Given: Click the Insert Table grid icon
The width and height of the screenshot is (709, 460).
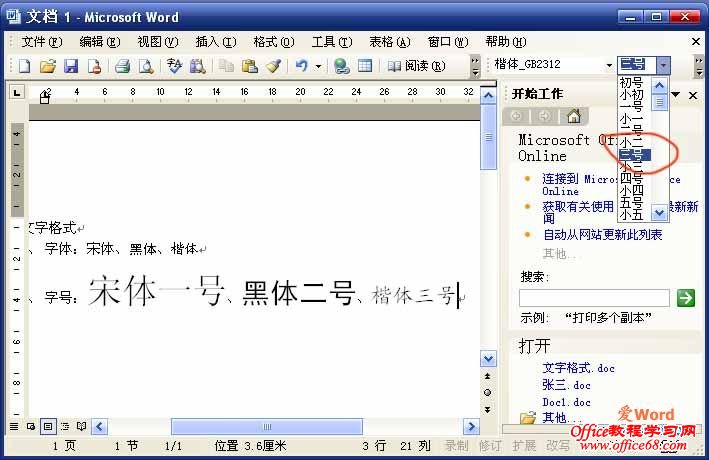Looking at the screenshot, I should coord(365,66).
